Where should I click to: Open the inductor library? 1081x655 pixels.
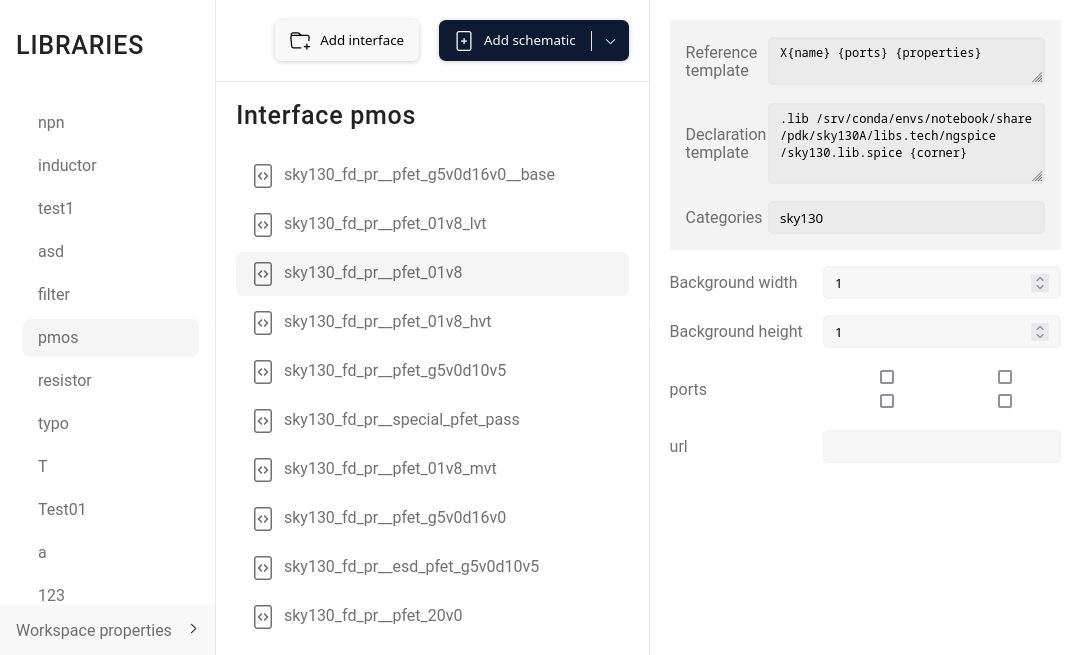coord(67,165)
